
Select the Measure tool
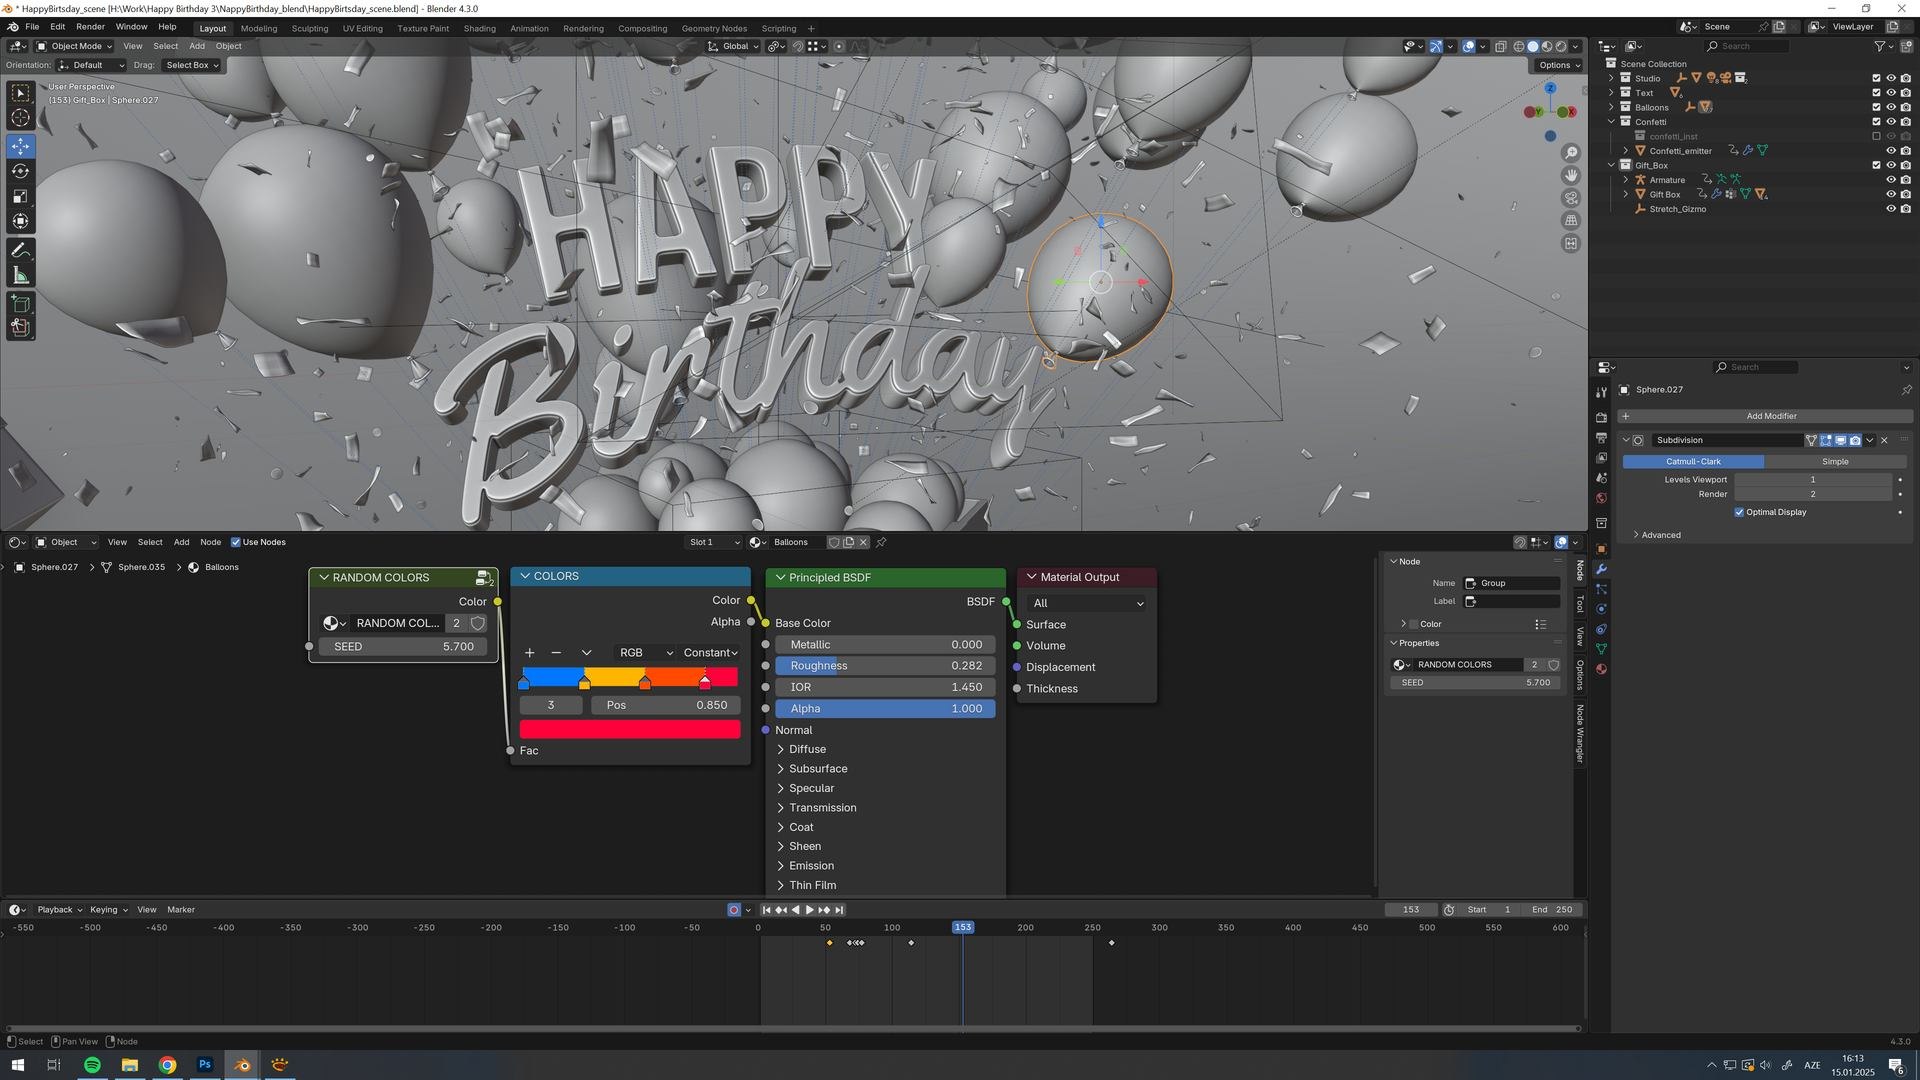[x=20, y=276]
